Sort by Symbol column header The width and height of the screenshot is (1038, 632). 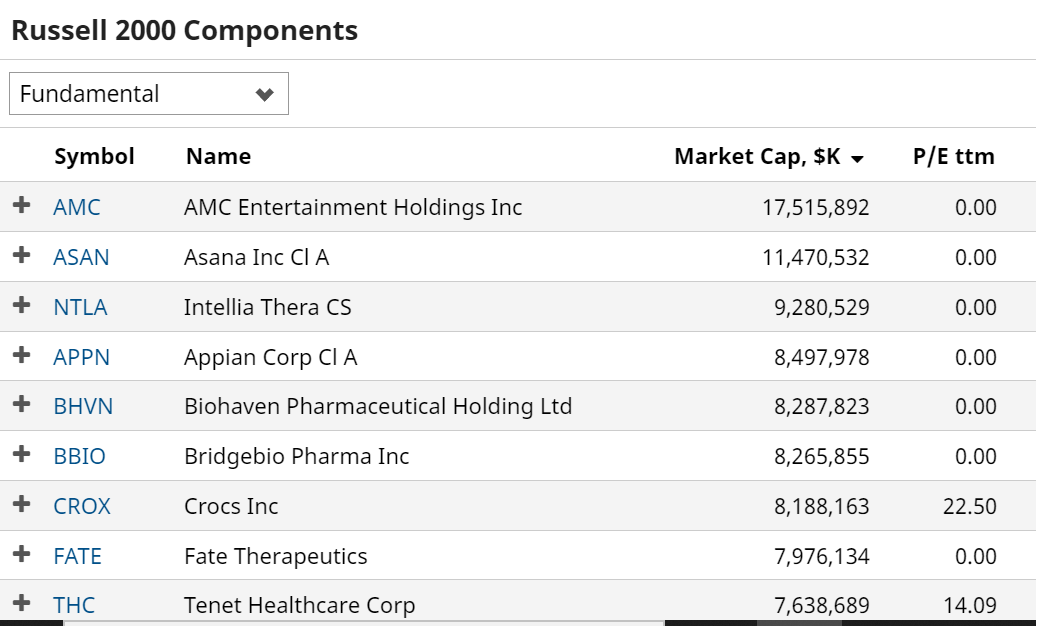click(x=94, y=156)
